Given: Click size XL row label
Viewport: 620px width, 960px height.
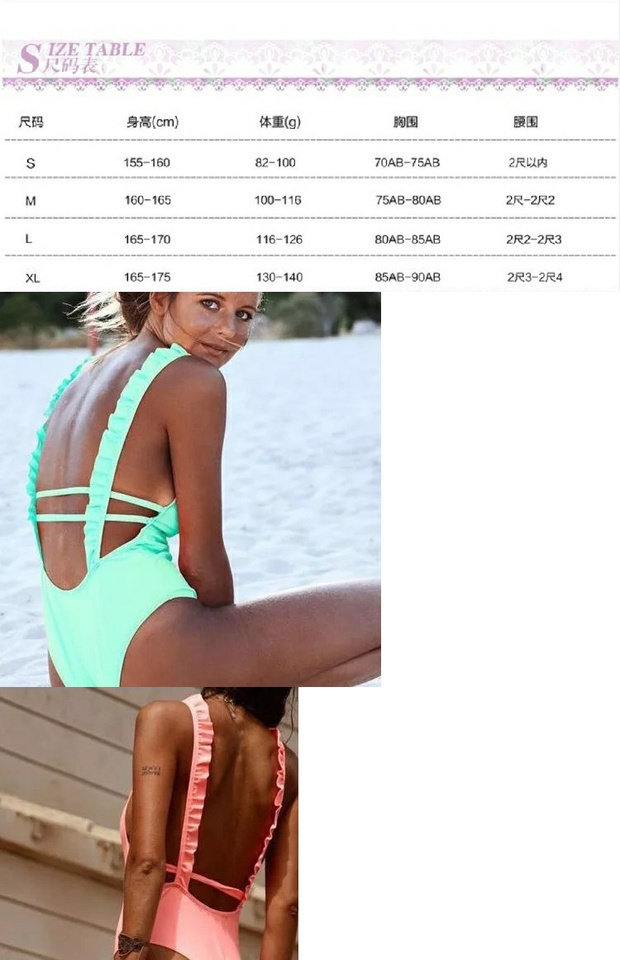Looking at the screenshot, I should [x=32, y=278].
